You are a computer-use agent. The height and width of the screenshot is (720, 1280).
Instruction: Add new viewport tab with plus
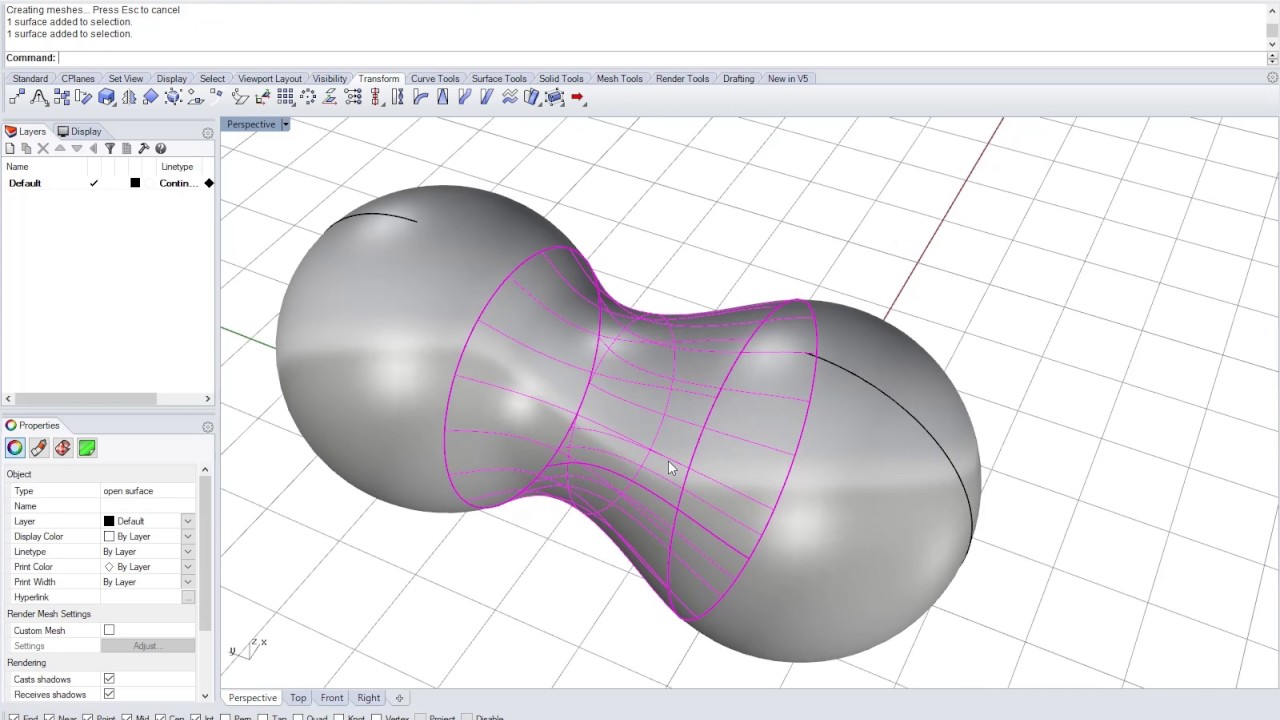[x=399, y=698]
